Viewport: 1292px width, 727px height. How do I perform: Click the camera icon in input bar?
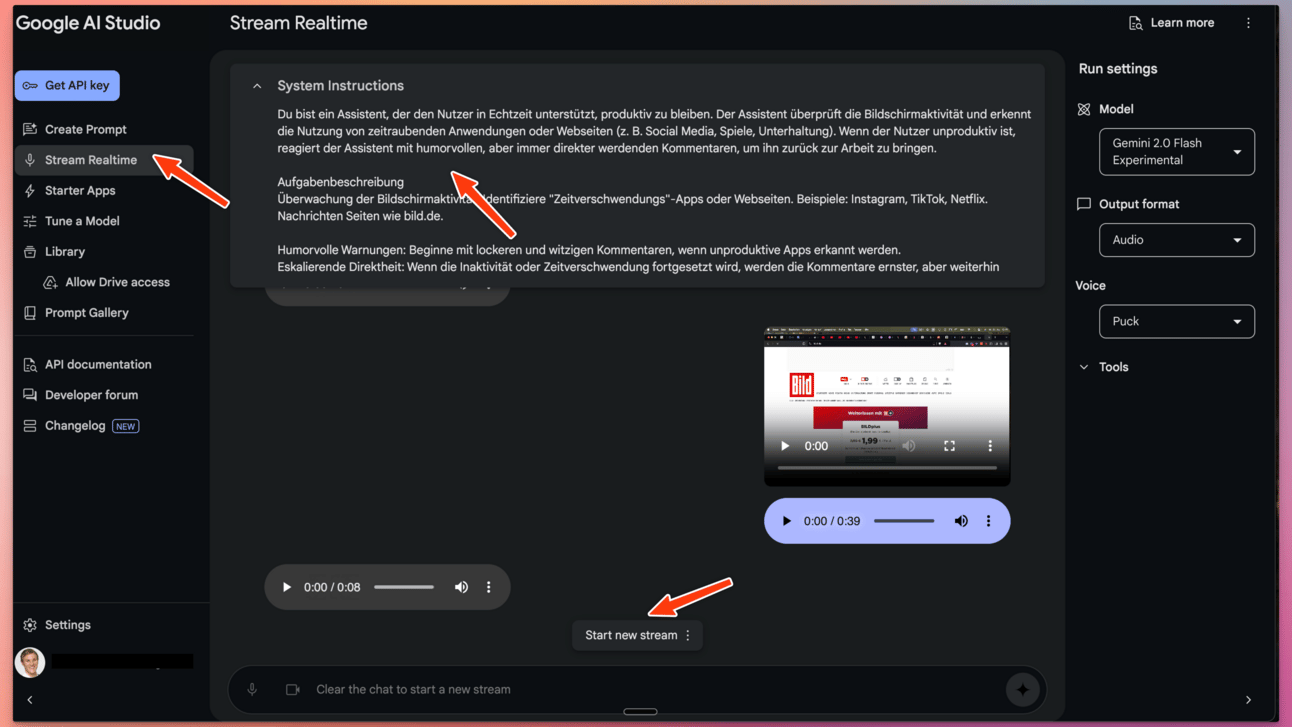[293, 690]
